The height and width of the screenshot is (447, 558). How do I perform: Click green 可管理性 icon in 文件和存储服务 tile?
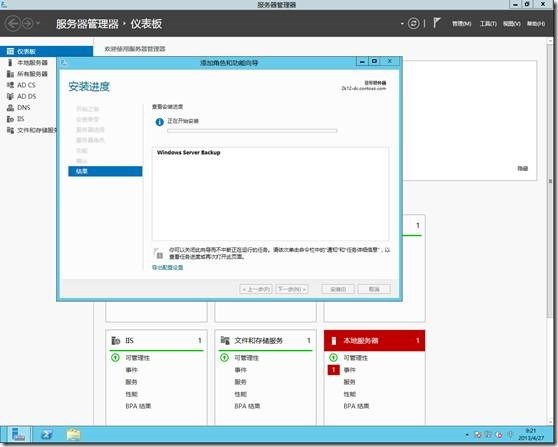pos(224,357)
